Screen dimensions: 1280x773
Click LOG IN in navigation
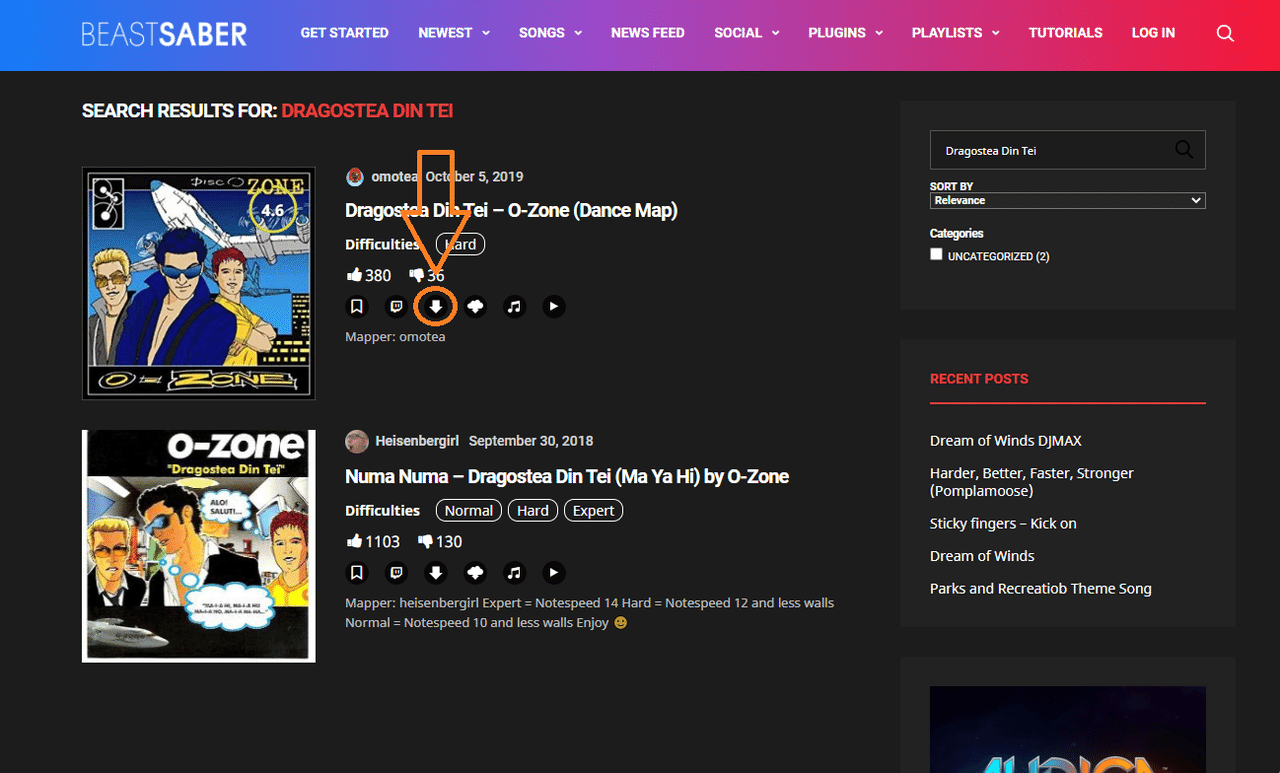pyautogui.click(x=1153, y=33)
